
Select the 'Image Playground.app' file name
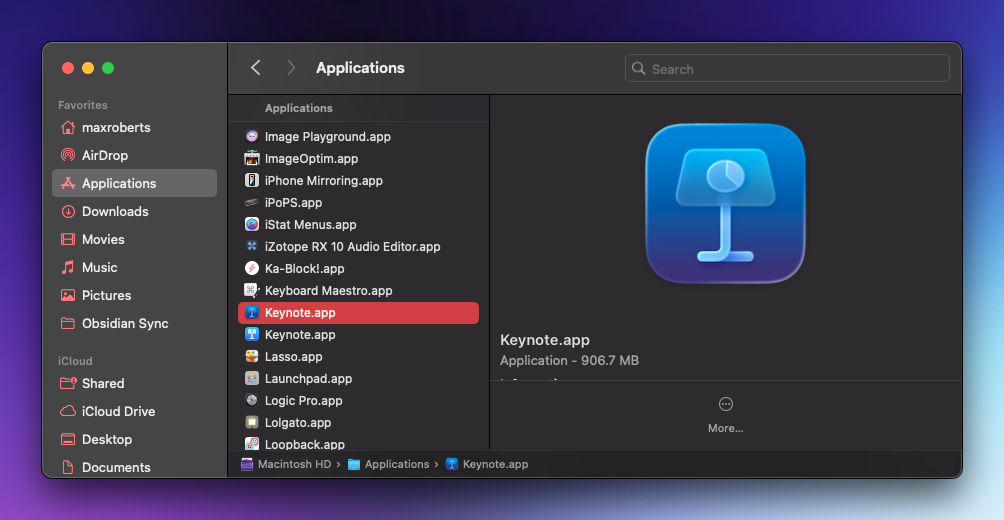point(327,136)
